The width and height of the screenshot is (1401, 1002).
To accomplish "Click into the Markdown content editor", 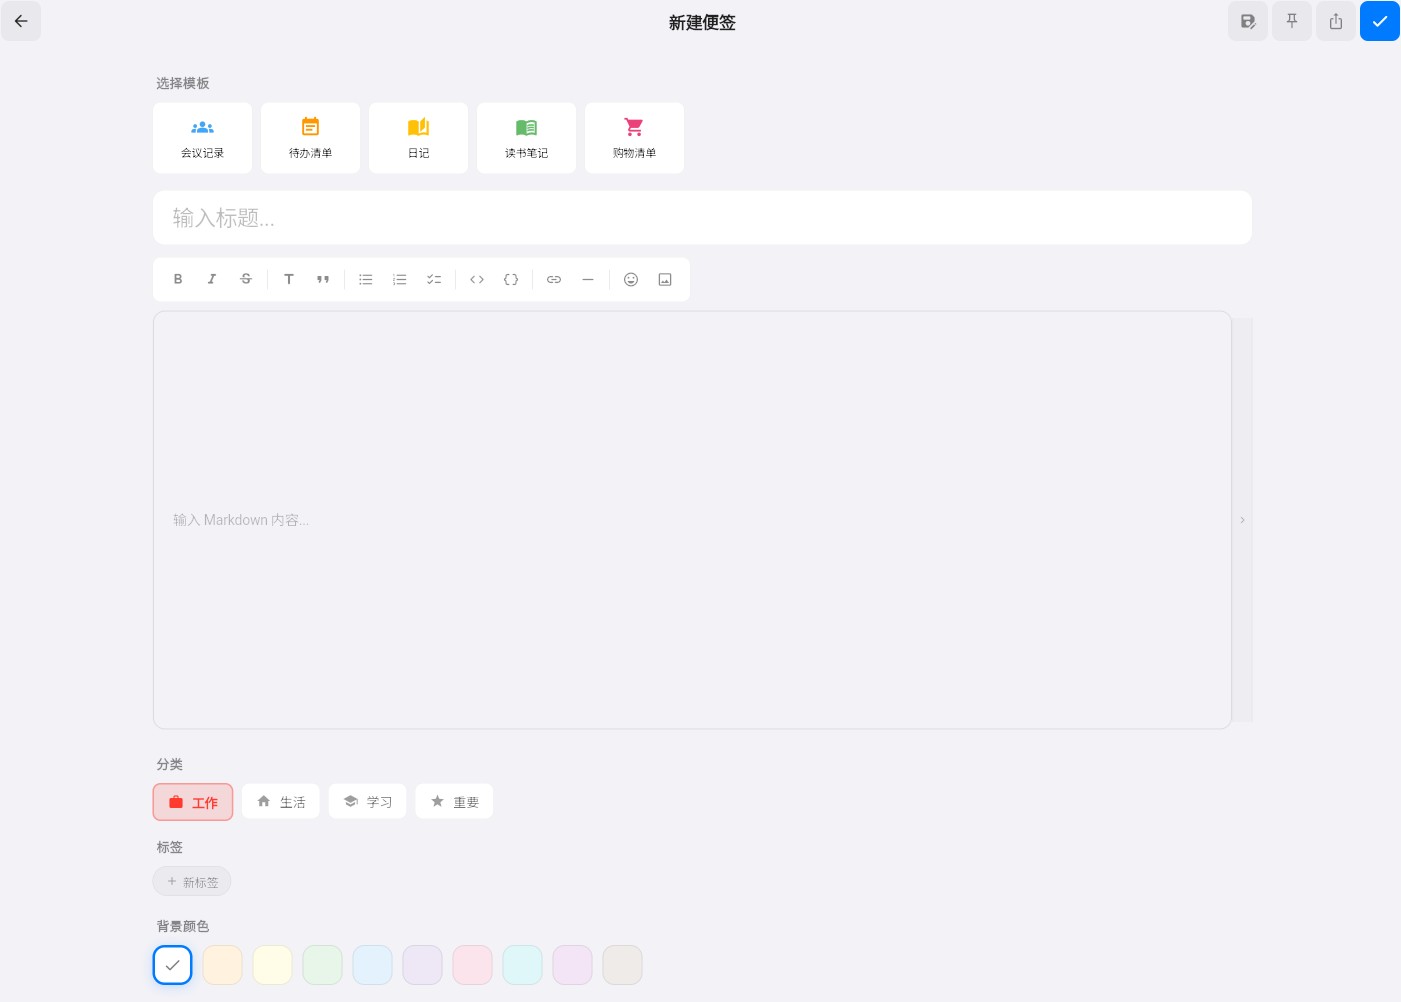I will (692, 520).
